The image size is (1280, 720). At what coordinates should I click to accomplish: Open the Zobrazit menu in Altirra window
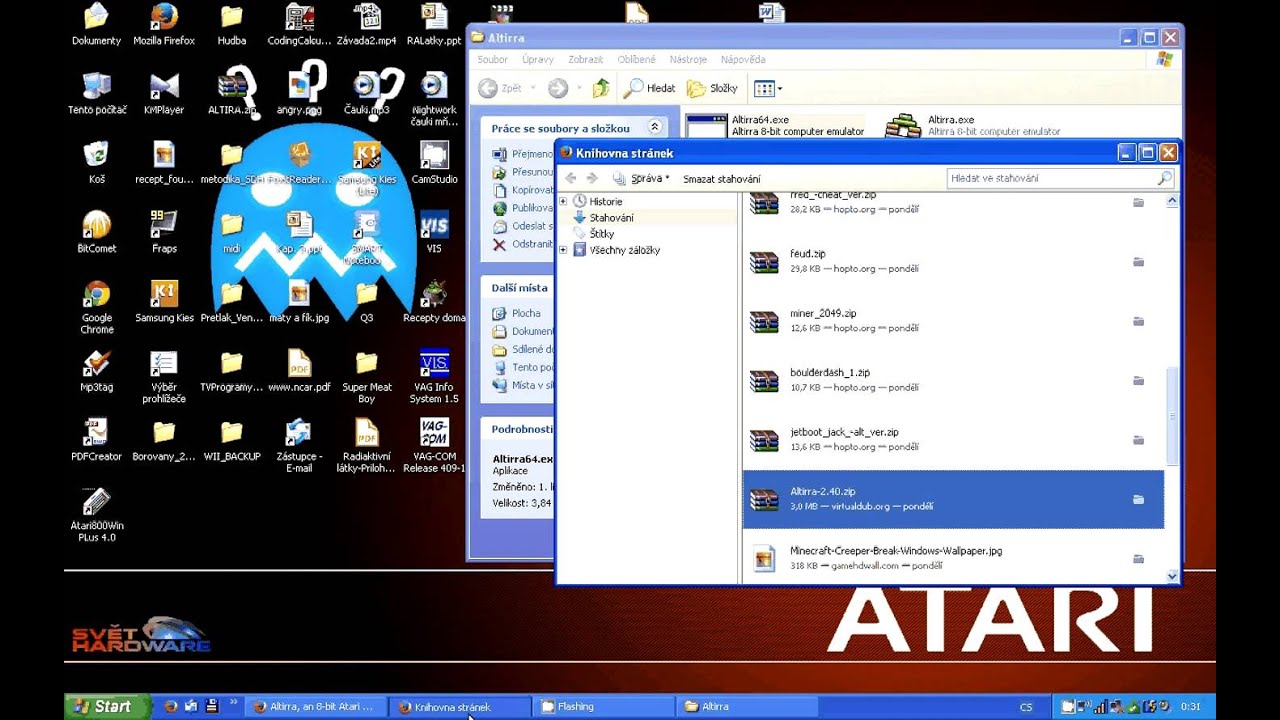coord(586,60)
